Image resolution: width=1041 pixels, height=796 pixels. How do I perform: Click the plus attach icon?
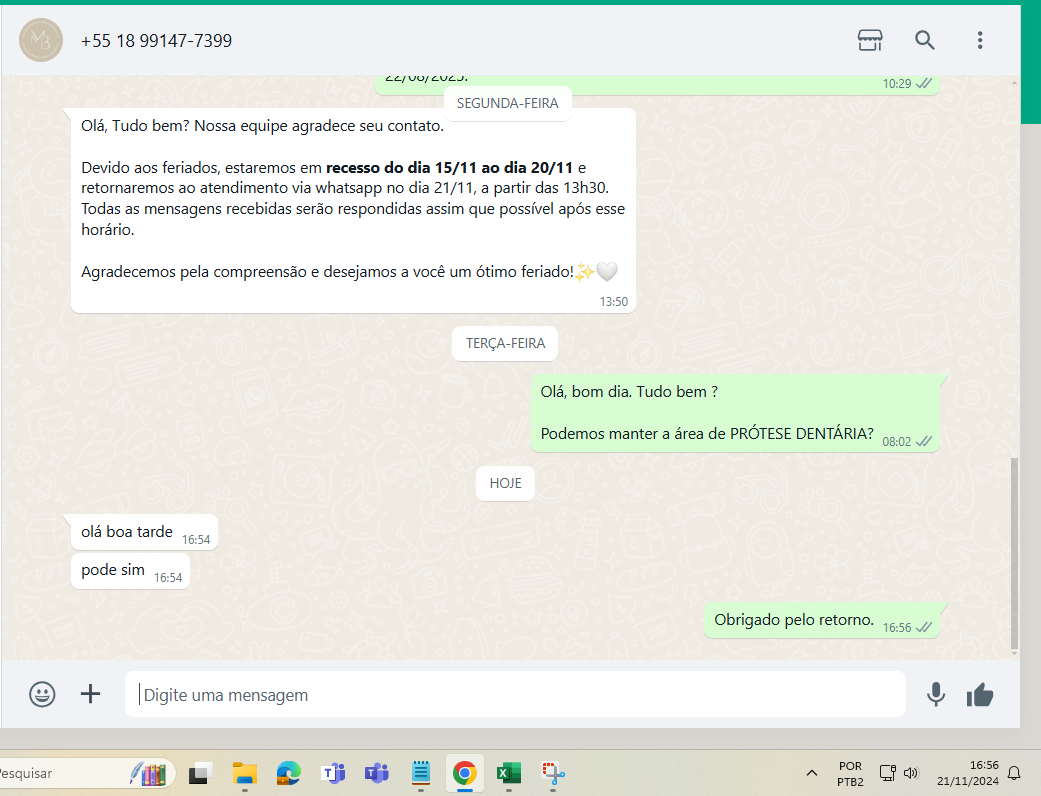[x=90, y=694]
